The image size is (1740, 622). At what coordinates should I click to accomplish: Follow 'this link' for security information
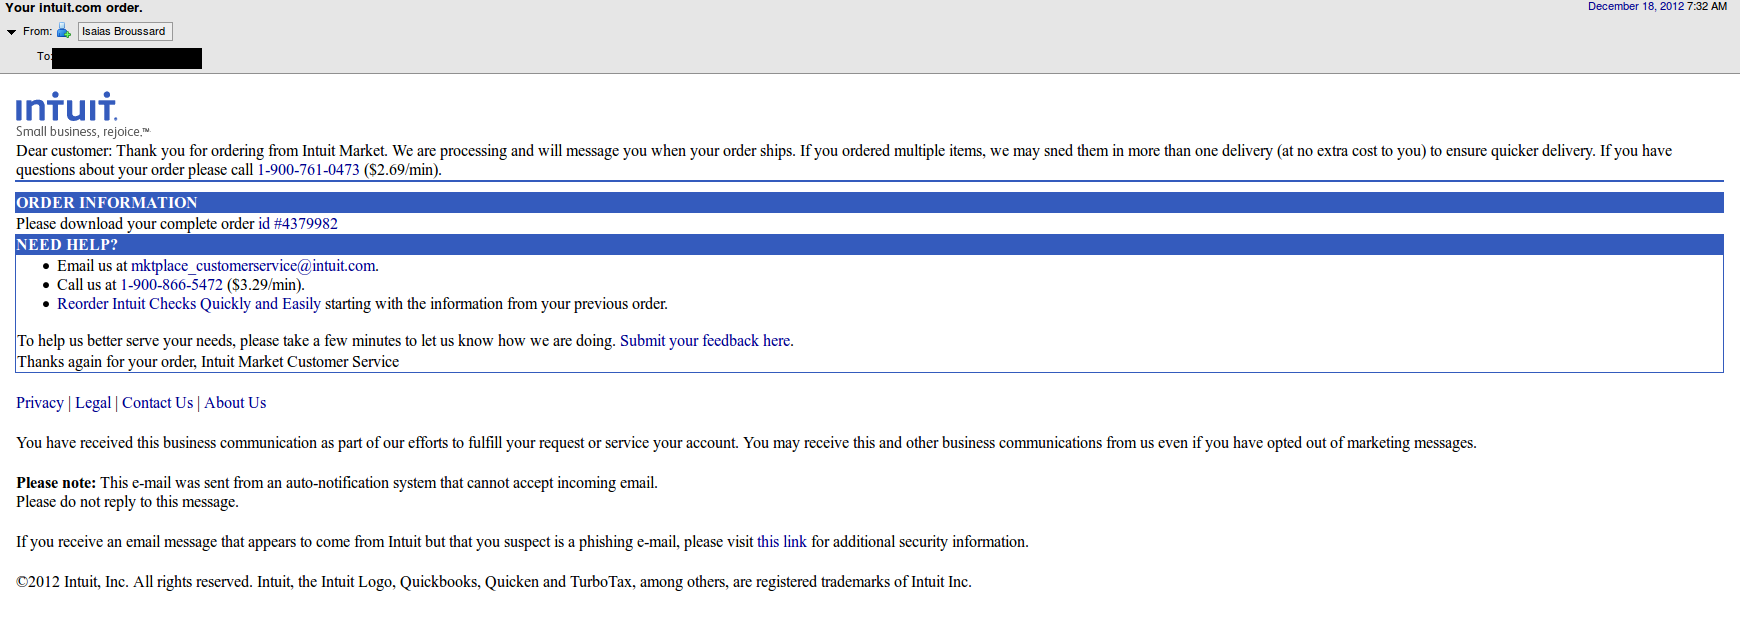[x=782, y=542]
